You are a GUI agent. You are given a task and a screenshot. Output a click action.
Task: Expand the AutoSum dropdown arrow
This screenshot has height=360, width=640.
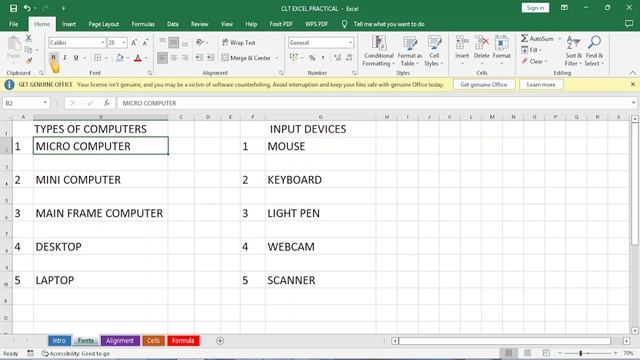click(x=560, y=38)
